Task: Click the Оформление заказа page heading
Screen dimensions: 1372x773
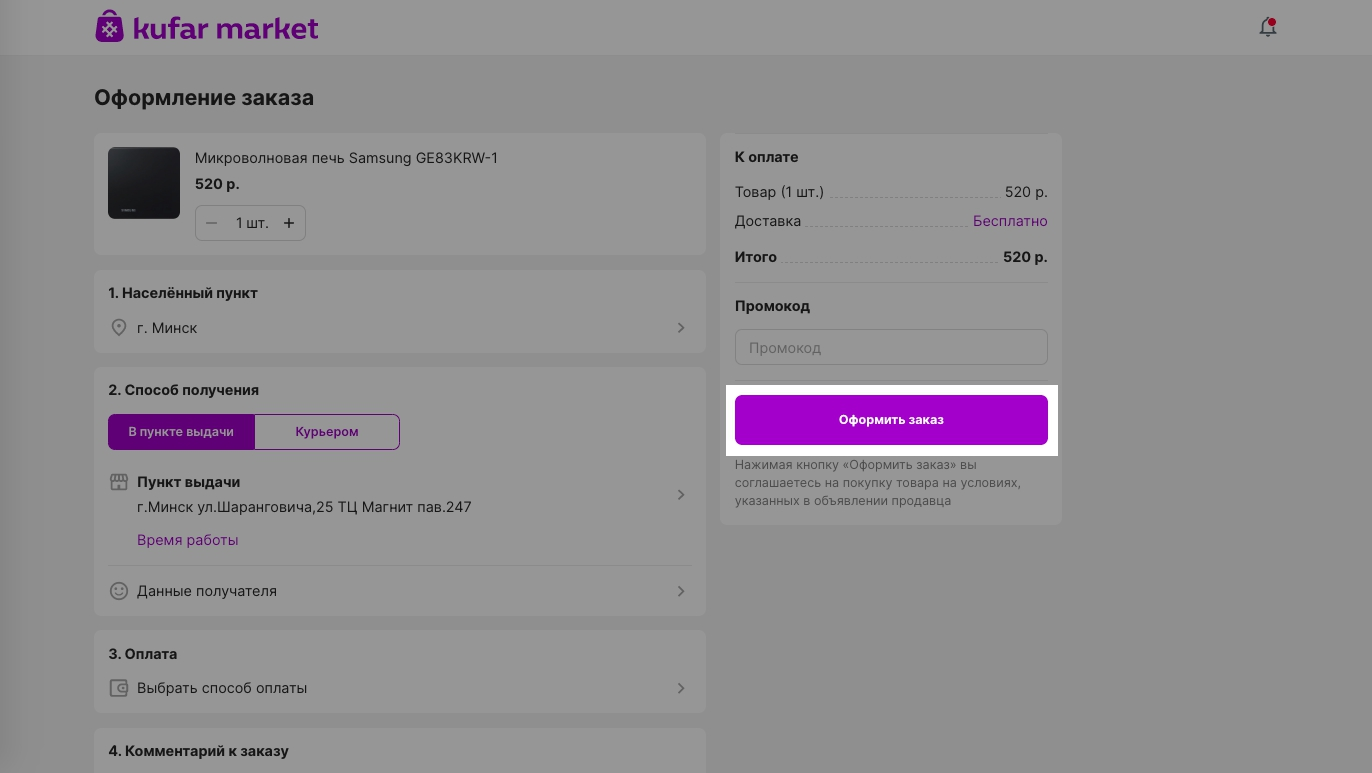Action: [204, 98]
